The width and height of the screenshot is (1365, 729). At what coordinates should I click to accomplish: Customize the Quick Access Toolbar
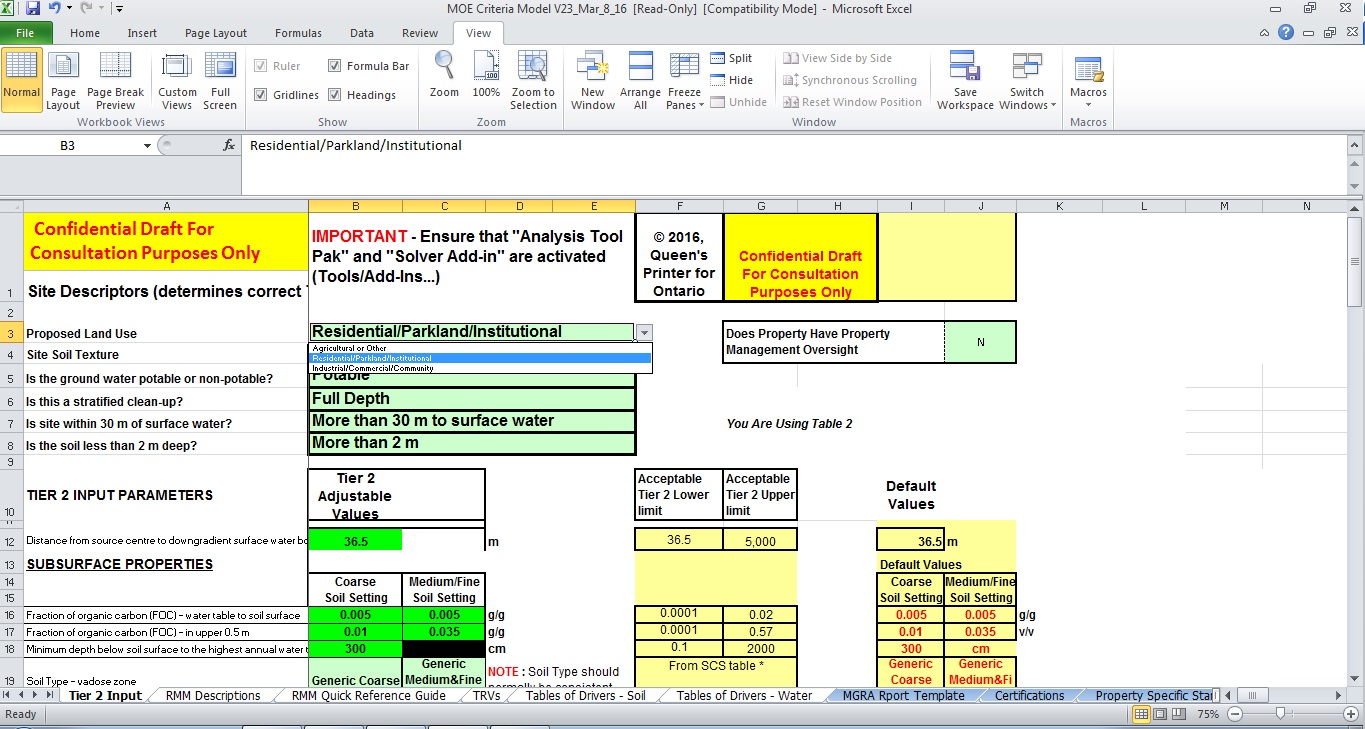pos(119,9)
